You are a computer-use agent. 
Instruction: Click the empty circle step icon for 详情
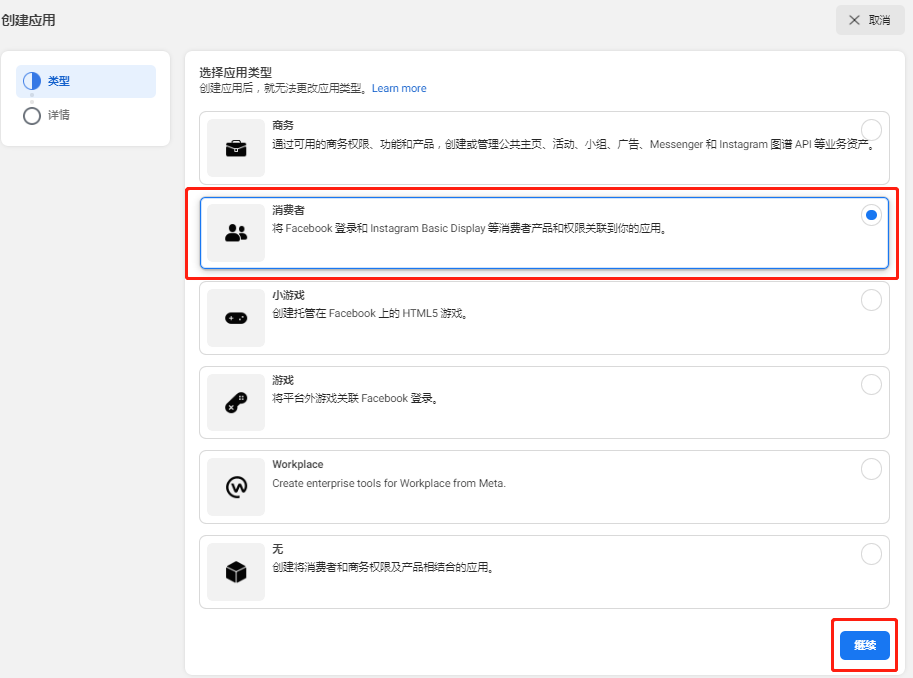point(32,115)
